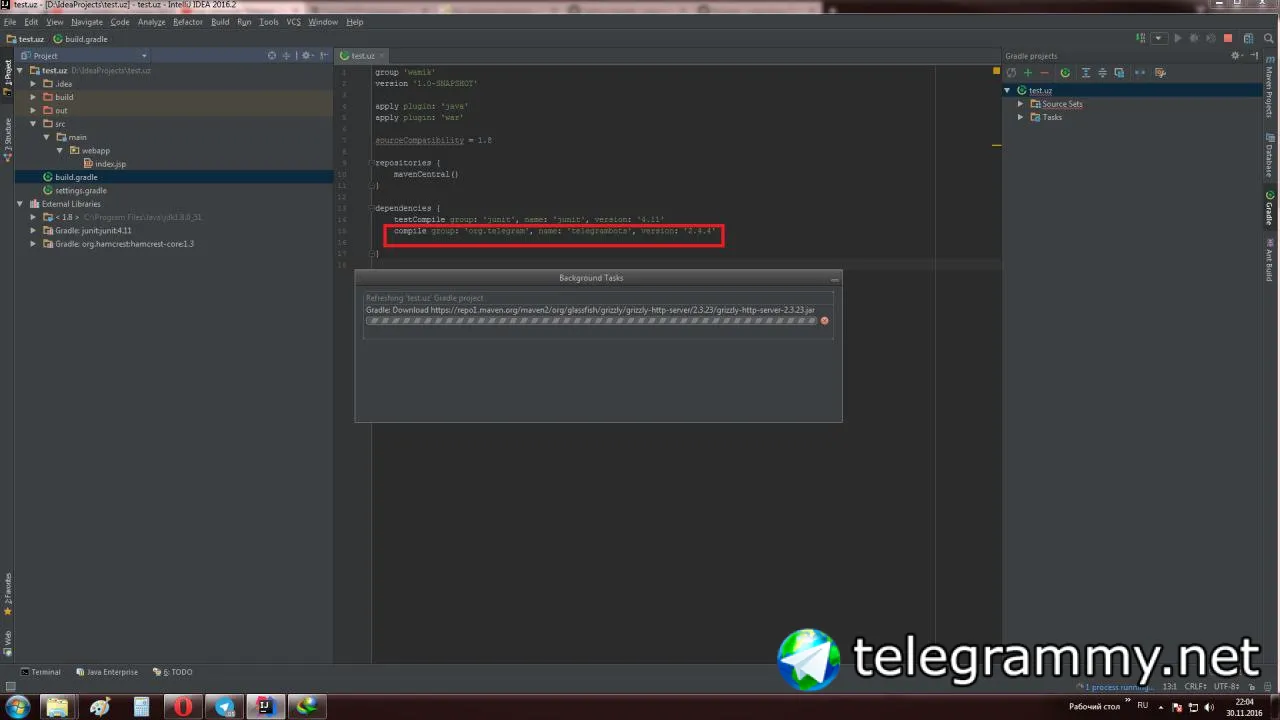
Task: Open Telegram from the Windows taskbar
Action: coord(225,707)
